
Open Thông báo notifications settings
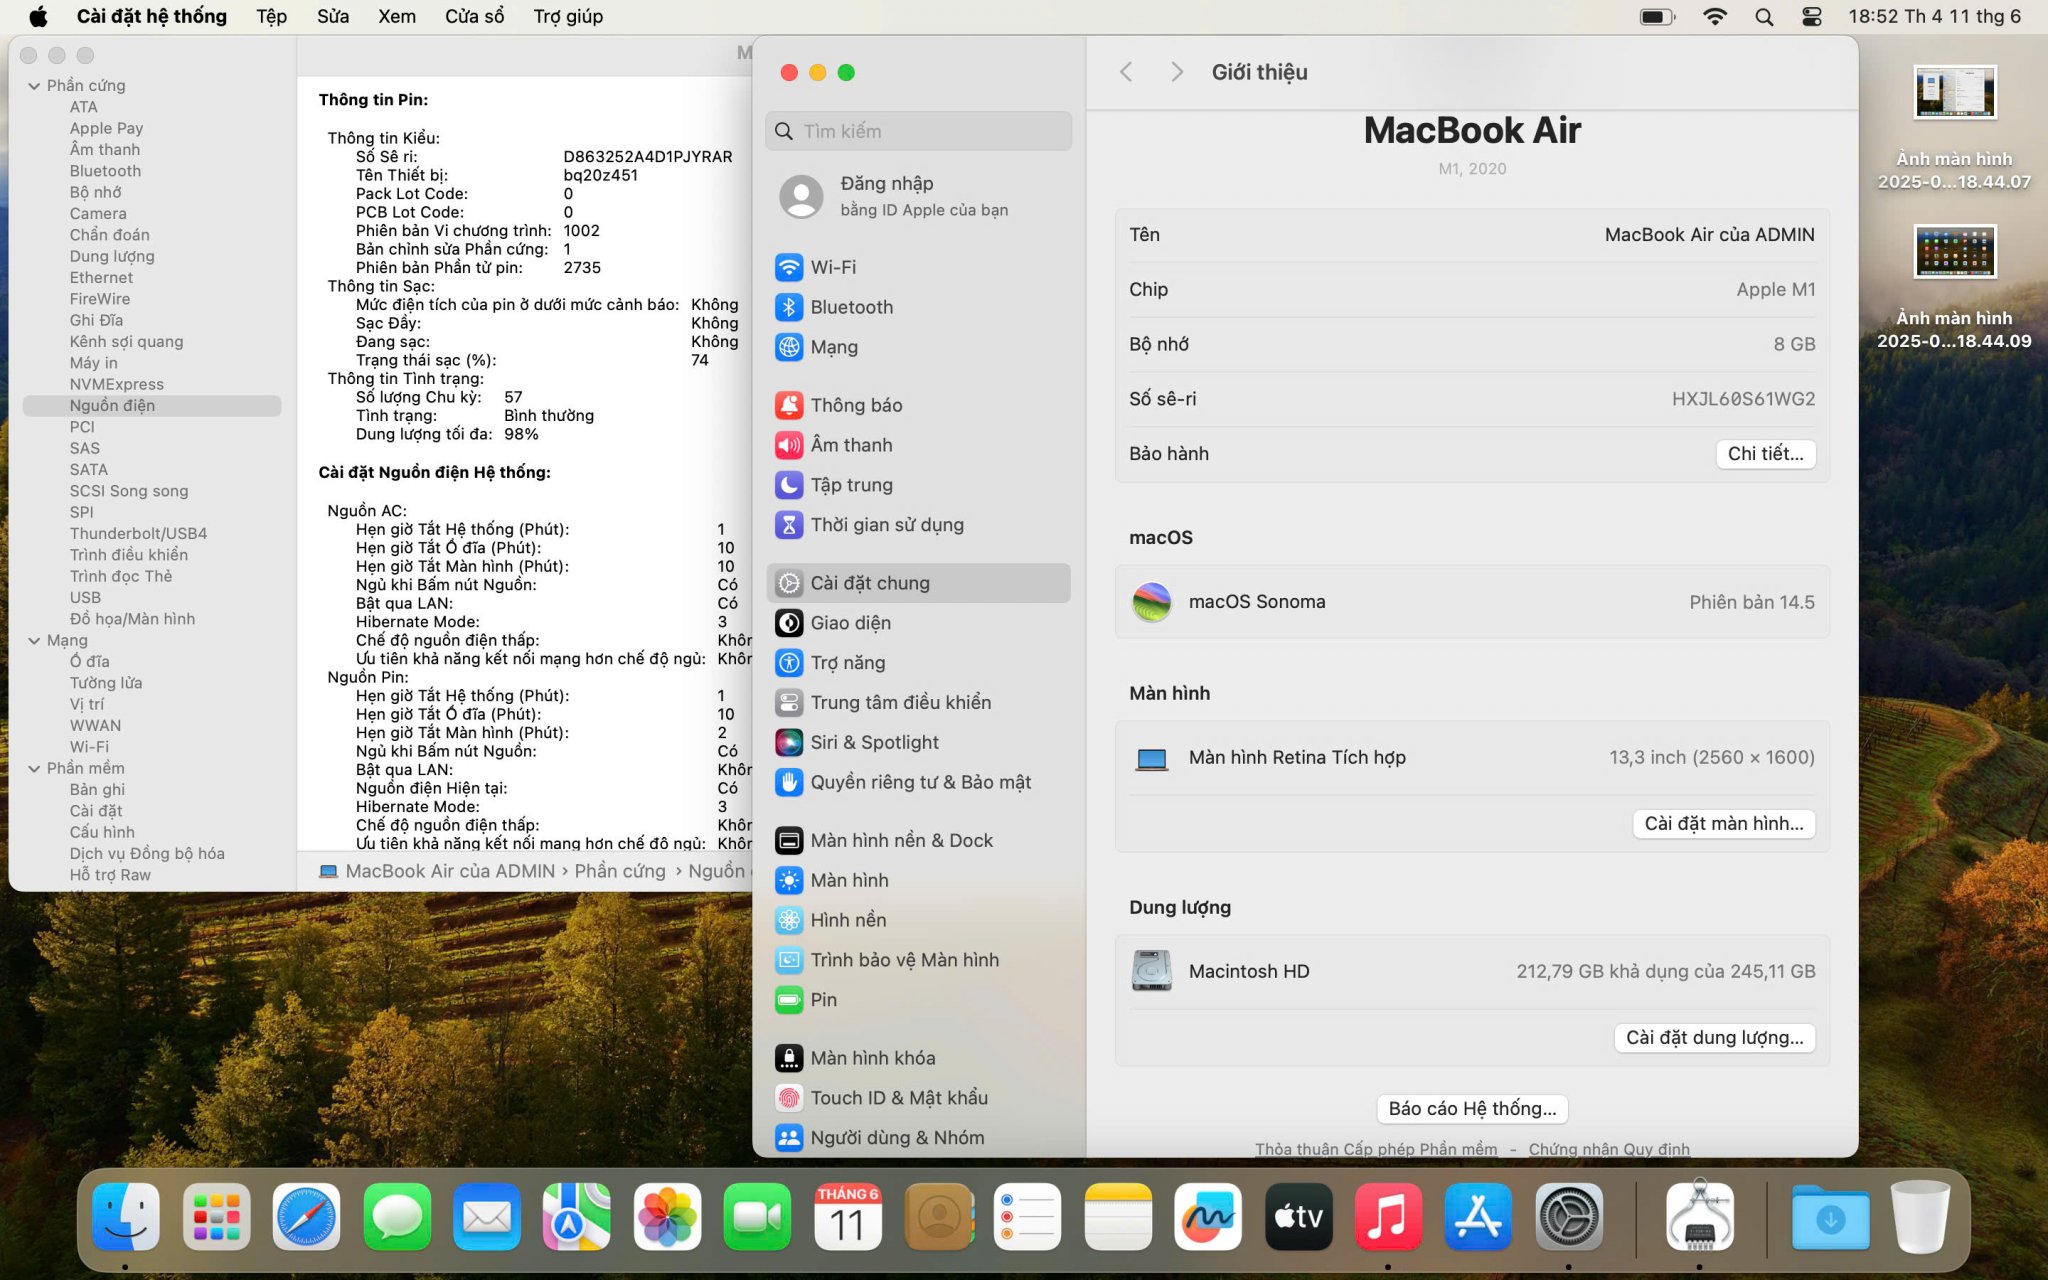[918, 405]
